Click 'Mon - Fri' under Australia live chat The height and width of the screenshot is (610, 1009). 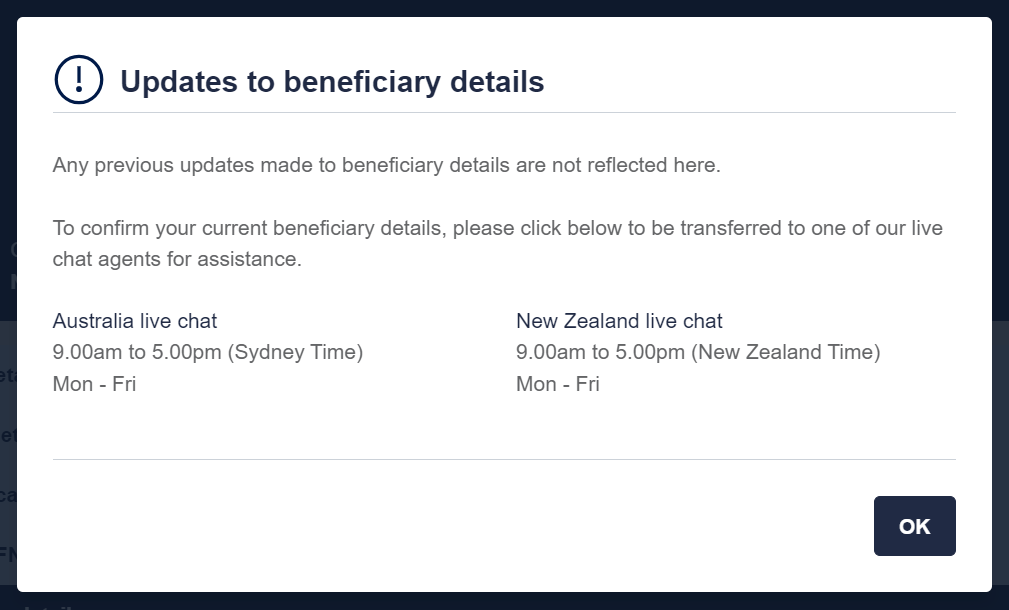tap(94, 384)
